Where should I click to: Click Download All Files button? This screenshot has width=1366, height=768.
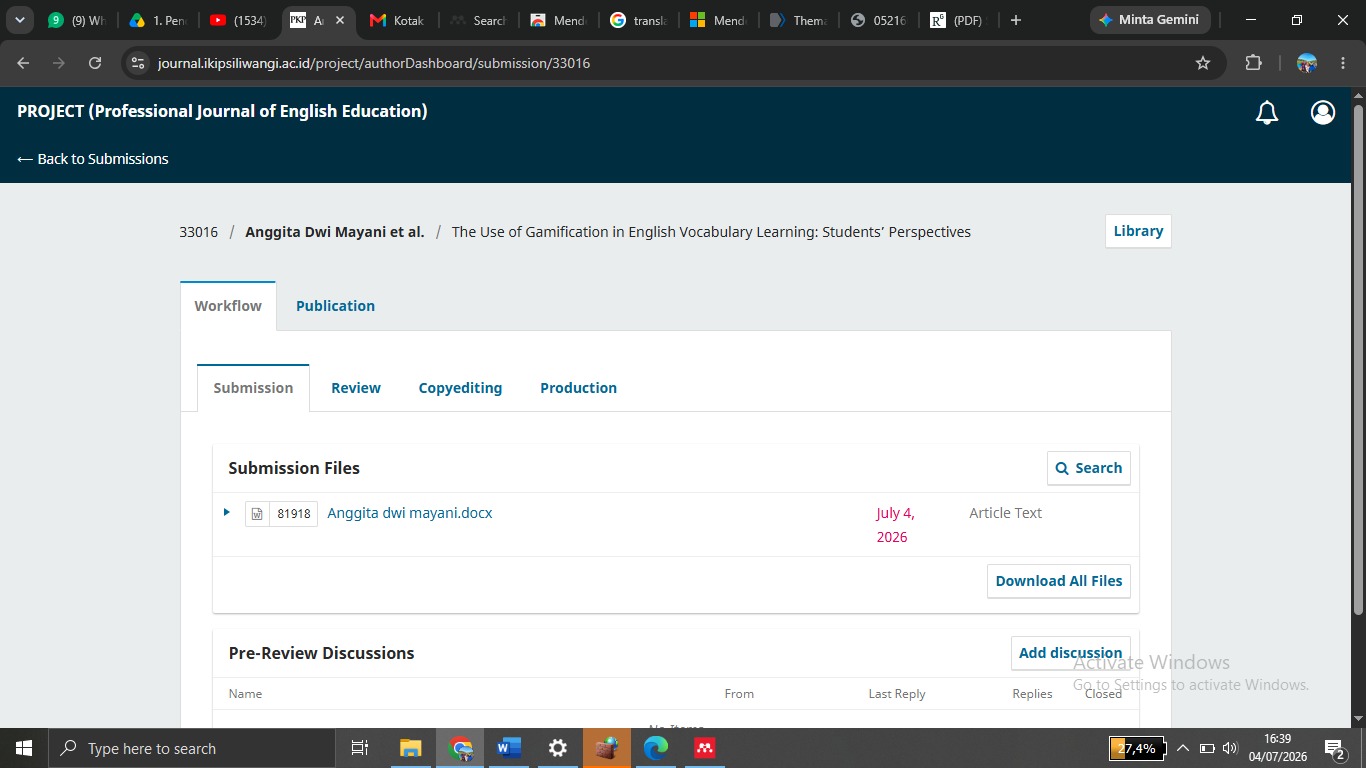click(x=1059, y=581)
